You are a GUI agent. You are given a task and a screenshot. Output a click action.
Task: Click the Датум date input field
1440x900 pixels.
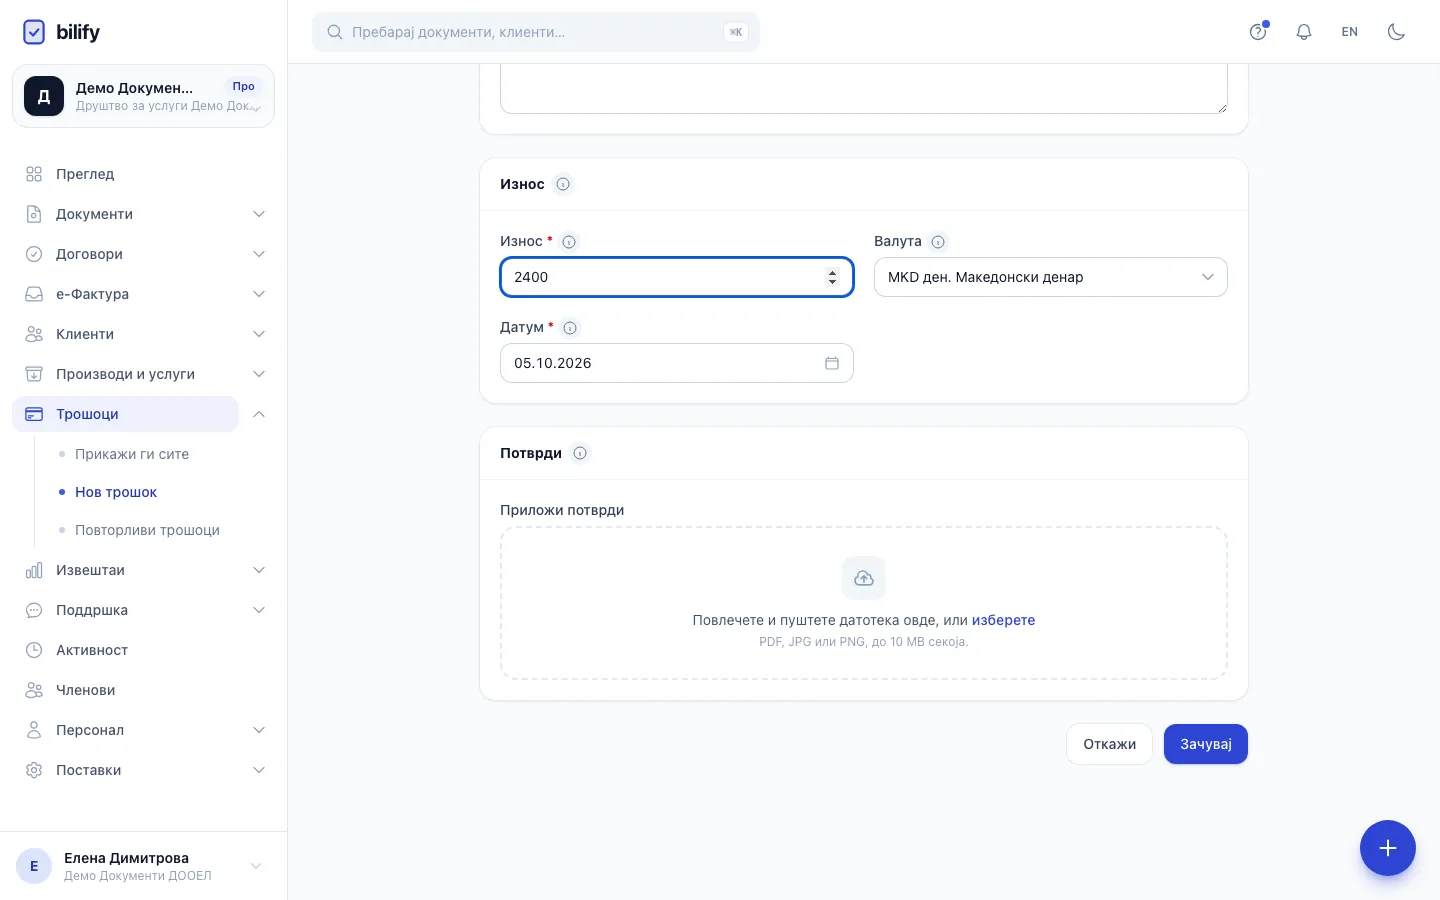pyautogui.click(x=677, y=363)
